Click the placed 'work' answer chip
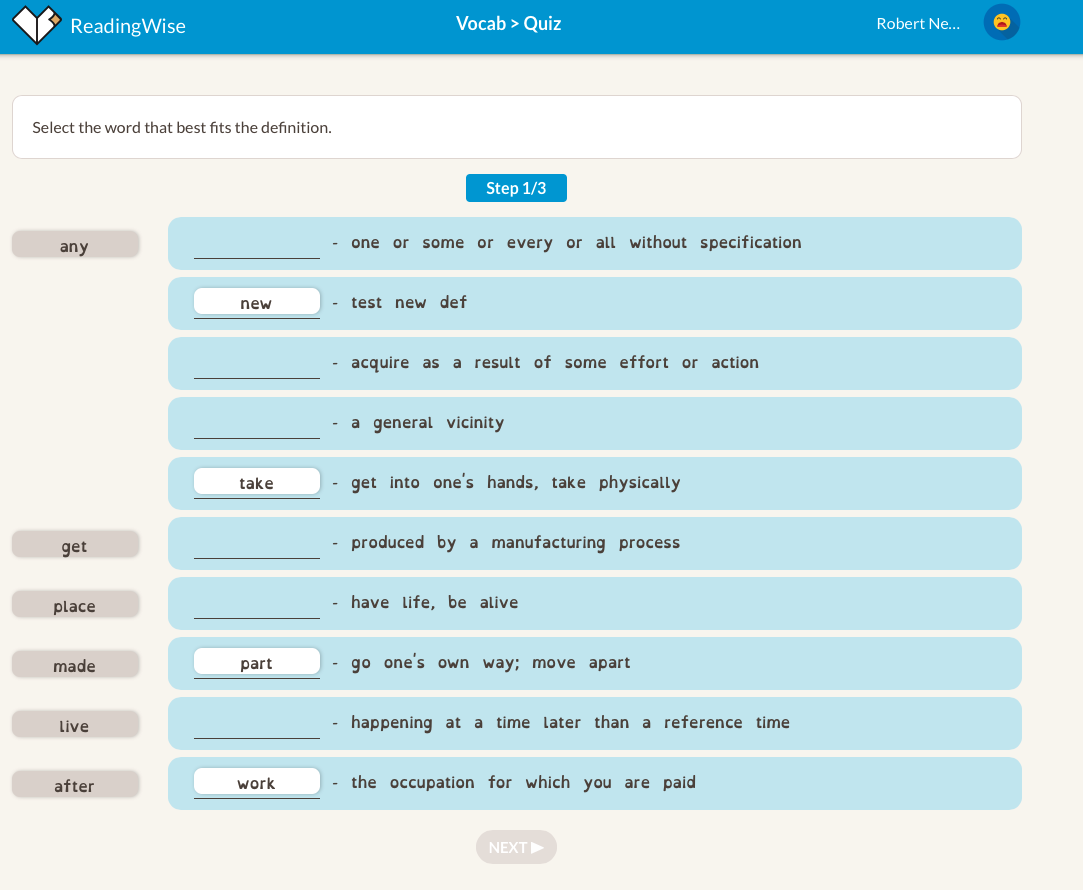This screenshot has height=890, width=1083. (257, 782)
